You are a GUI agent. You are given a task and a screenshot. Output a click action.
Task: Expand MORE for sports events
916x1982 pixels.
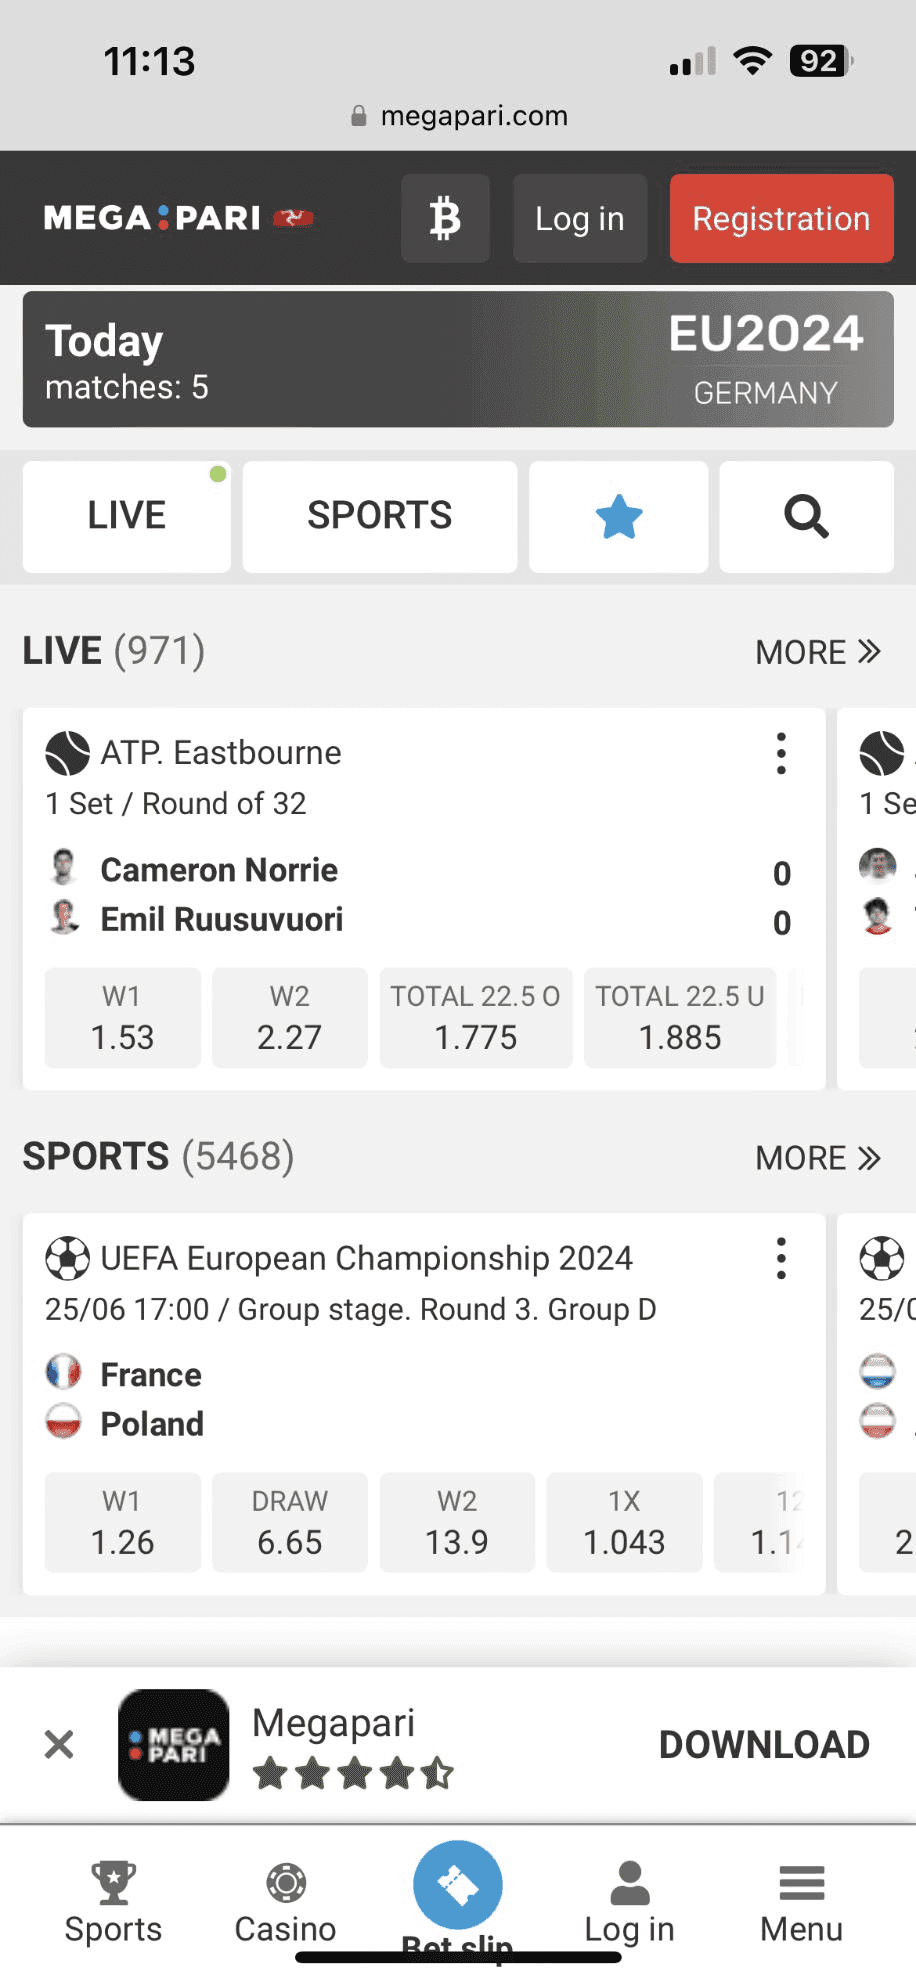(x=817, y=1158)
